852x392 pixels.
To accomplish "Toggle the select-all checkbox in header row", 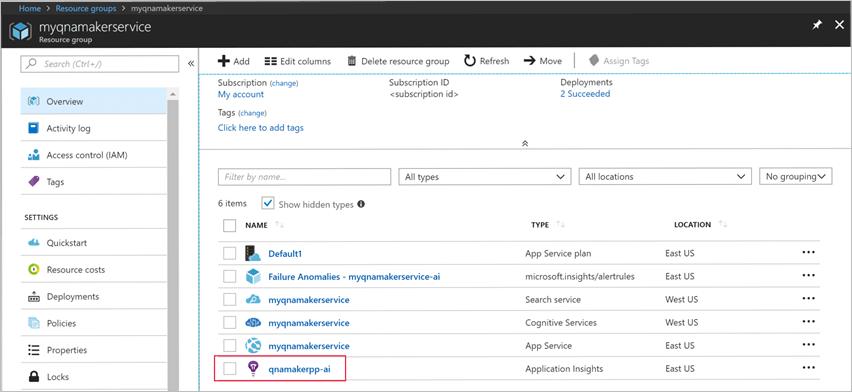I will point(229,225).
